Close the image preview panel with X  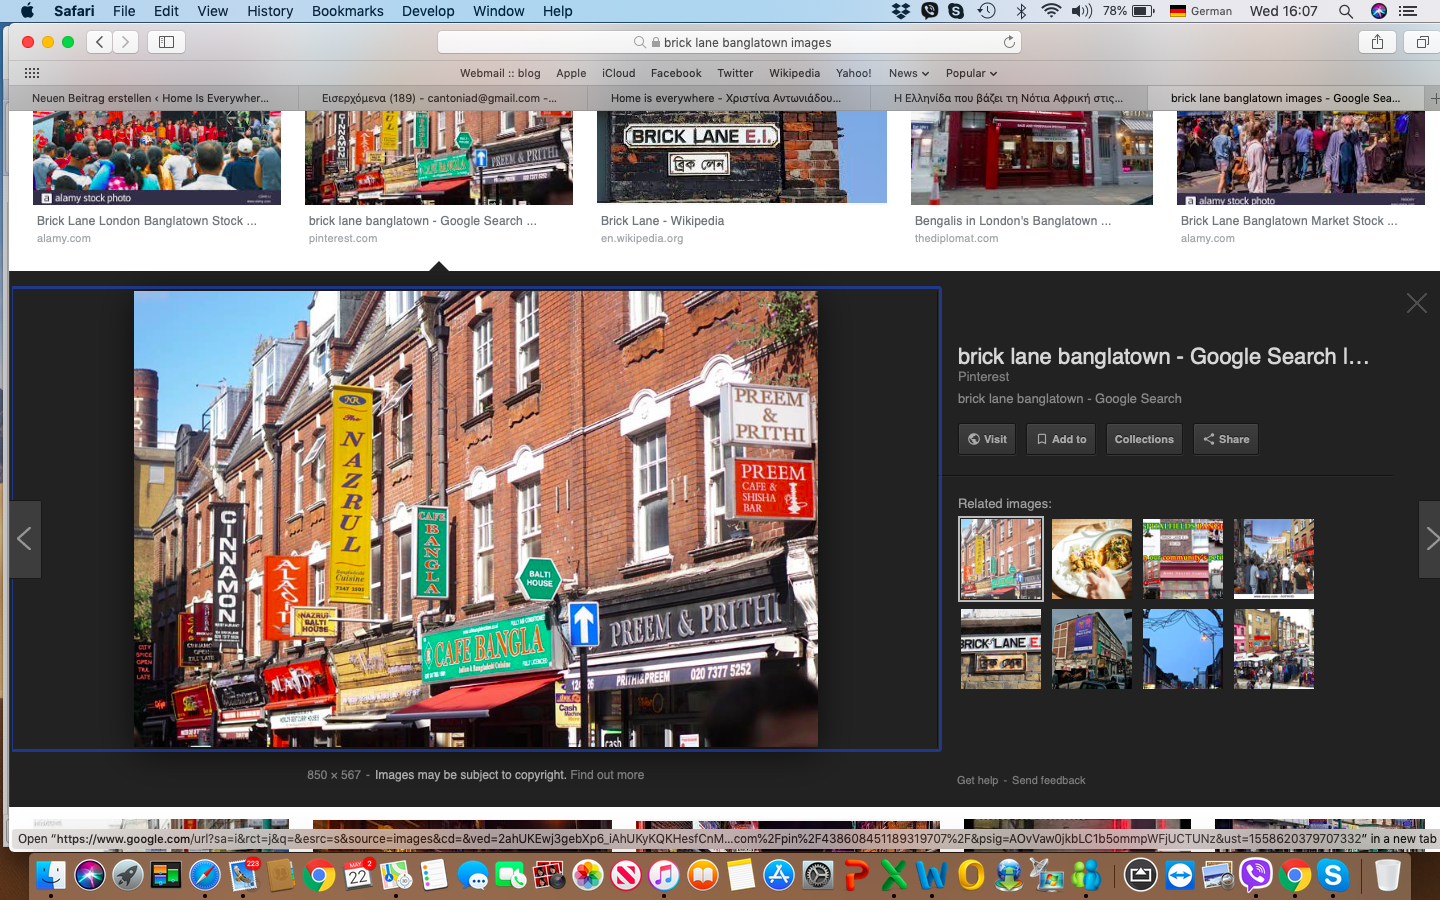coord(1416,303)
